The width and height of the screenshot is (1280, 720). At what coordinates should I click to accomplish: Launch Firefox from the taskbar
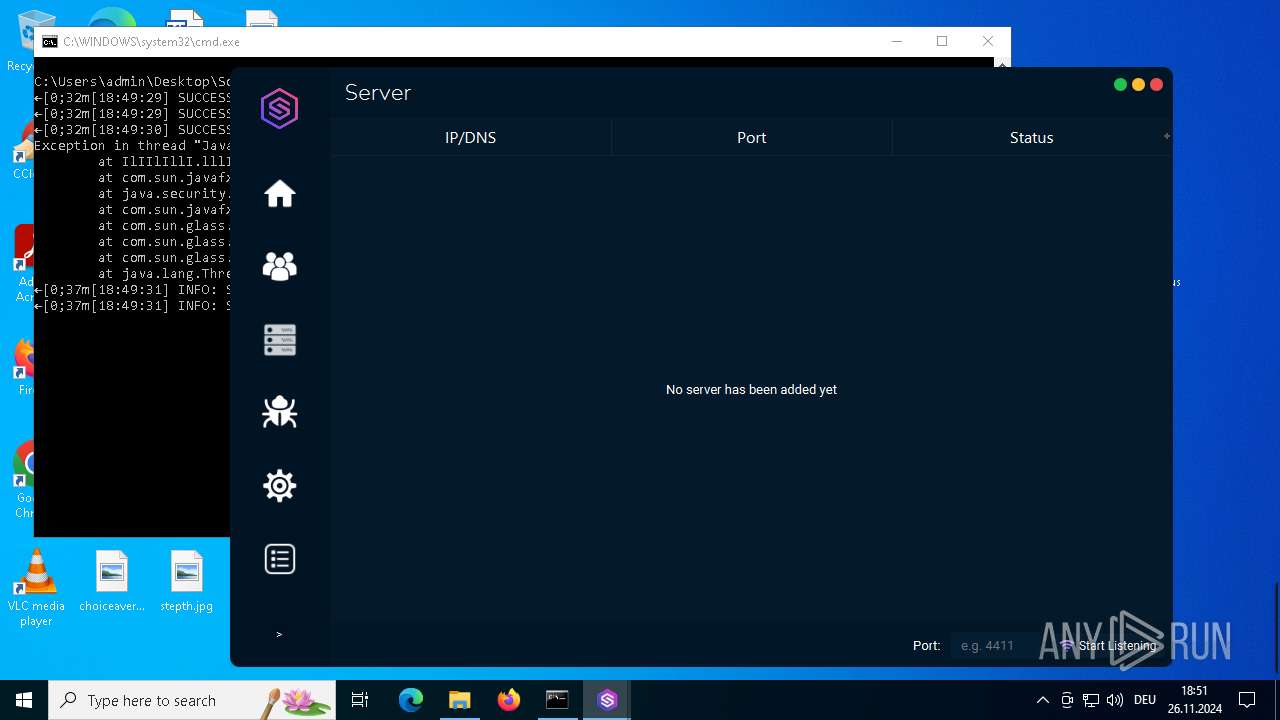tap(509, 700)
